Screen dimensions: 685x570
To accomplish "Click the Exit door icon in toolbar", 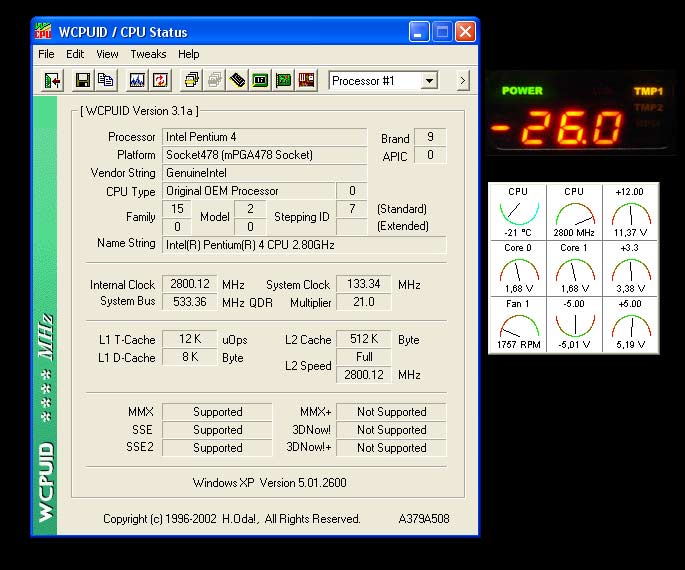I will pos(52,80).
